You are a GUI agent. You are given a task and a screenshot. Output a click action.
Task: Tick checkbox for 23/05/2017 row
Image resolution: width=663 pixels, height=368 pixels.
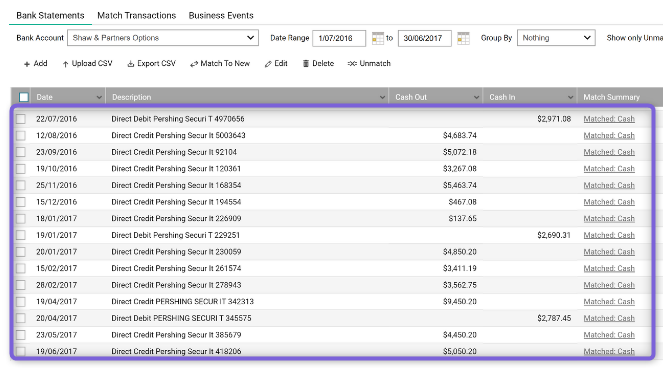21,335
